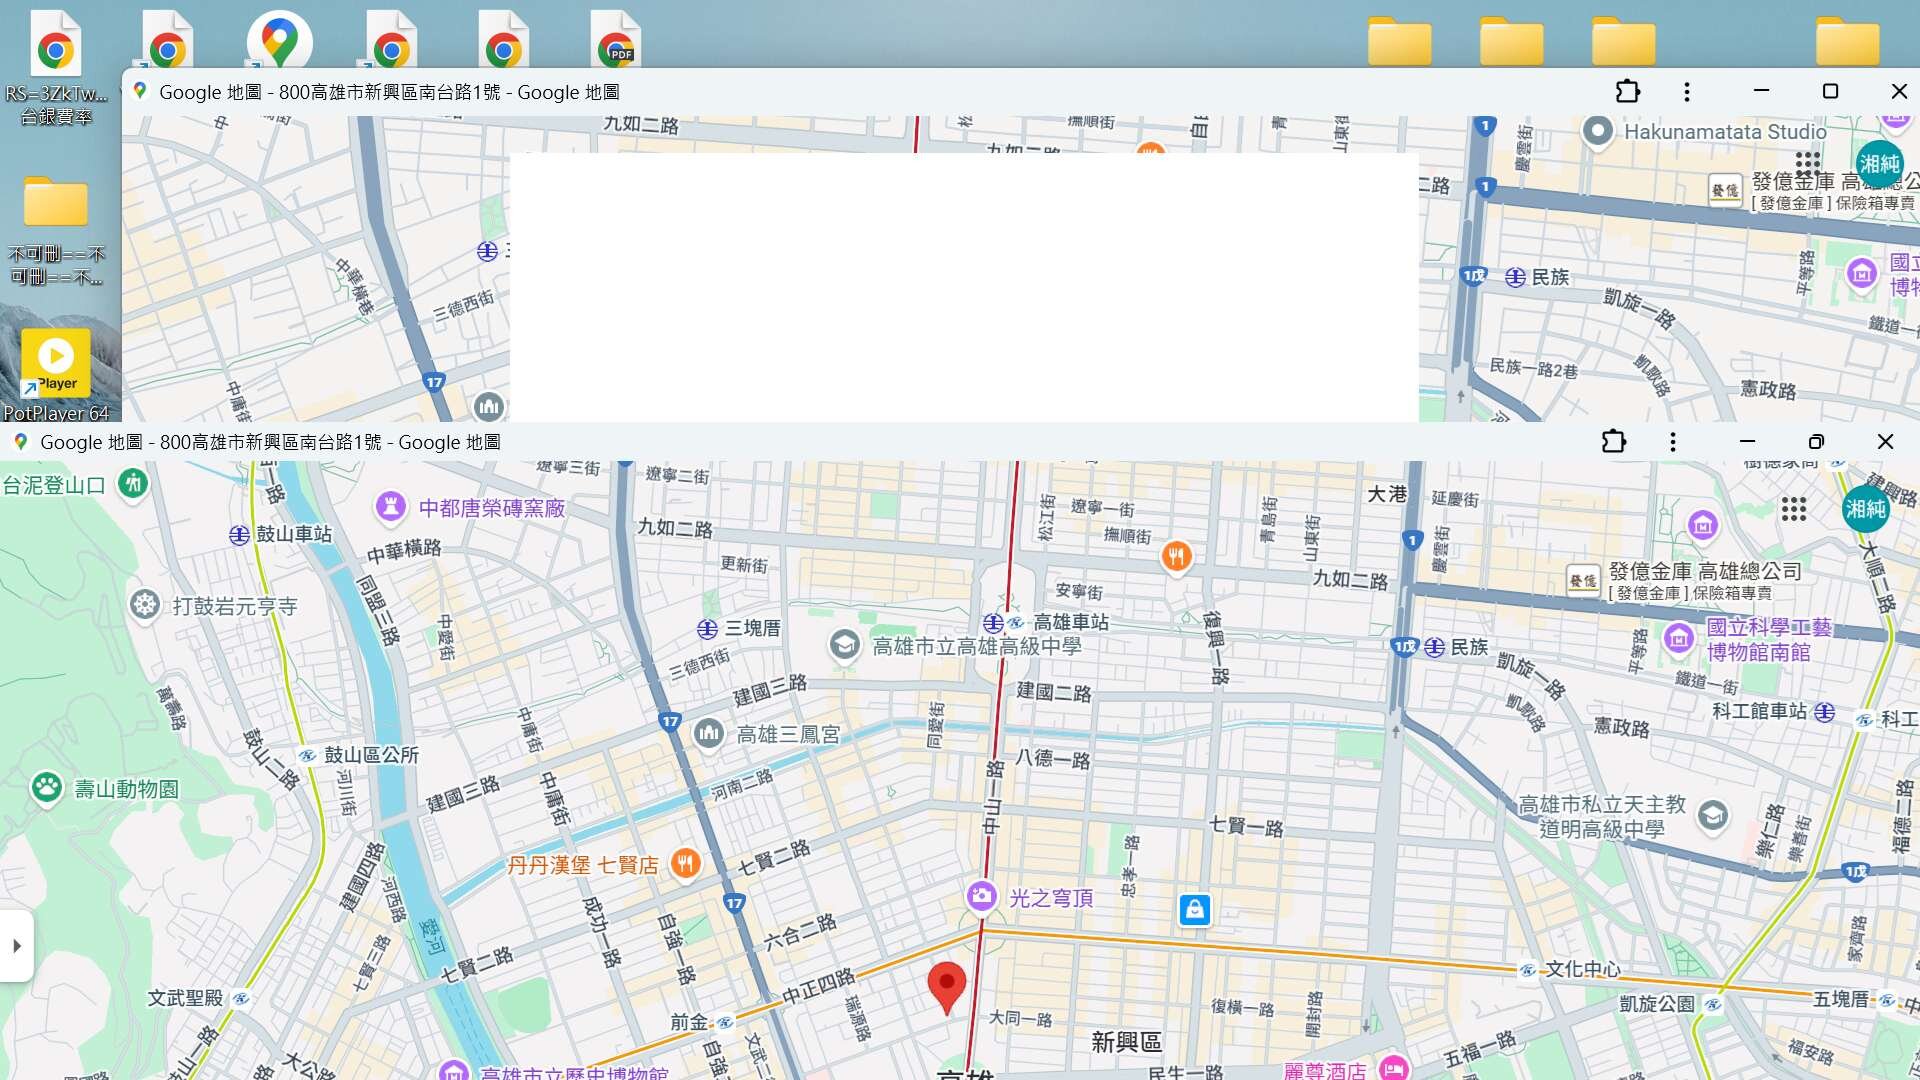Click the 打鼓岩元亨寺 temple icon

tap(145, 605)
